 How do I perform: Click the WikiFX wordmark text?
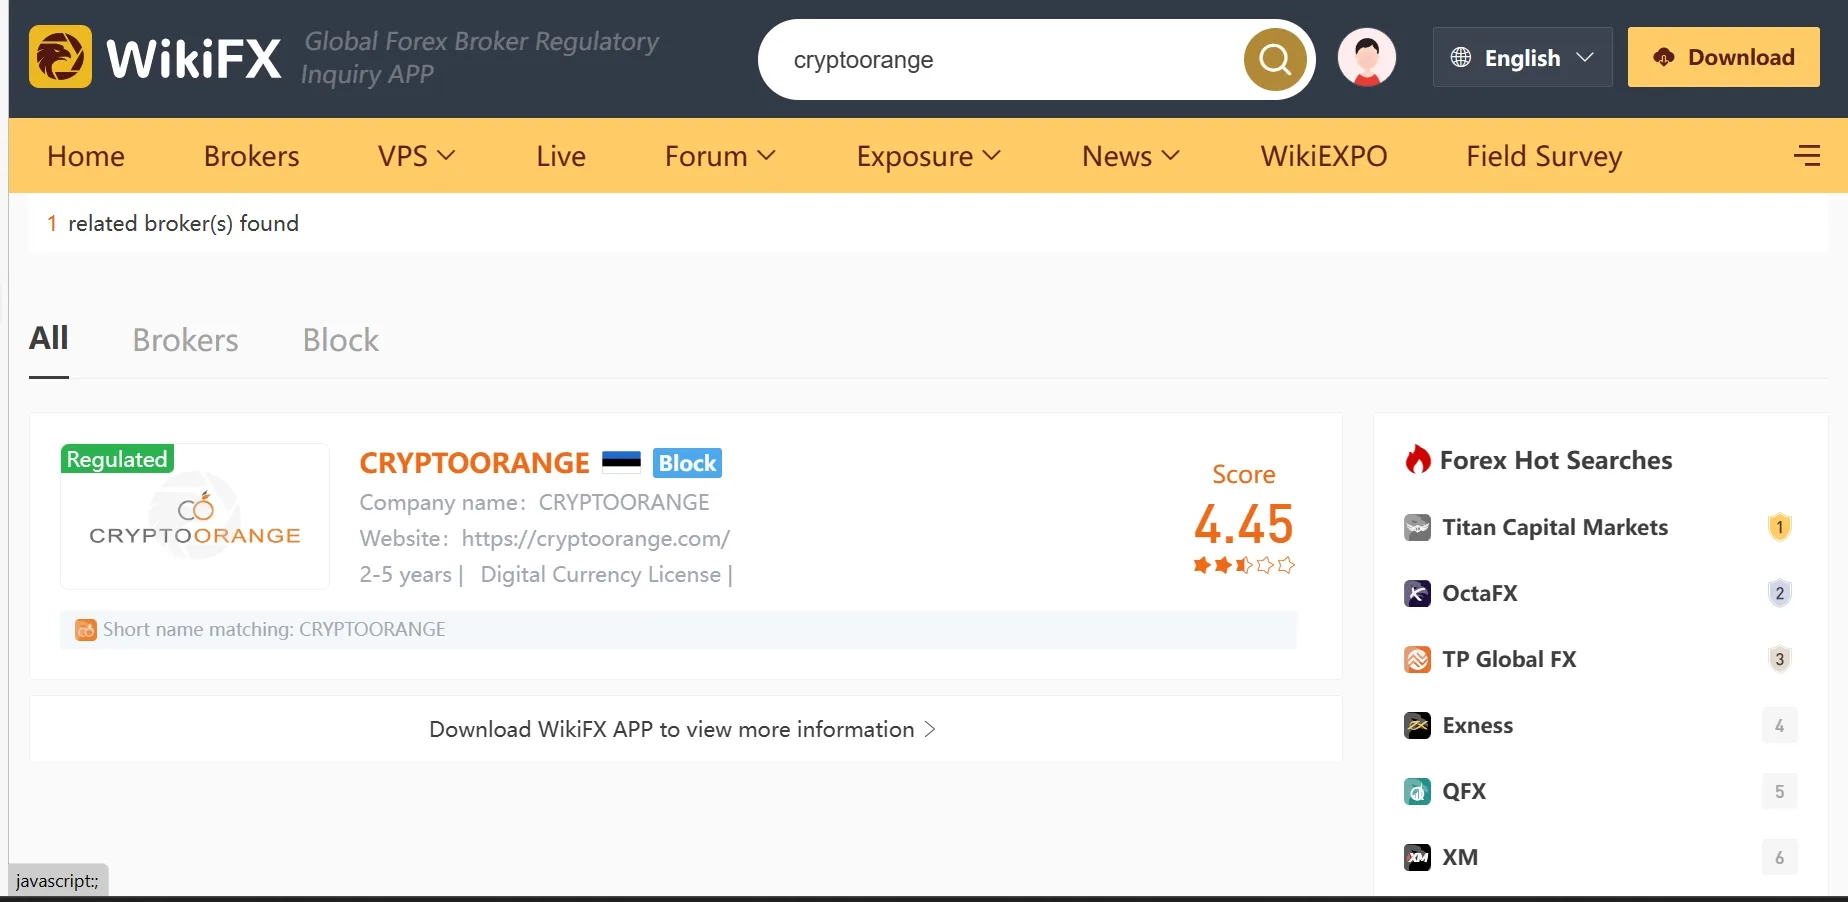coord(194,58)
